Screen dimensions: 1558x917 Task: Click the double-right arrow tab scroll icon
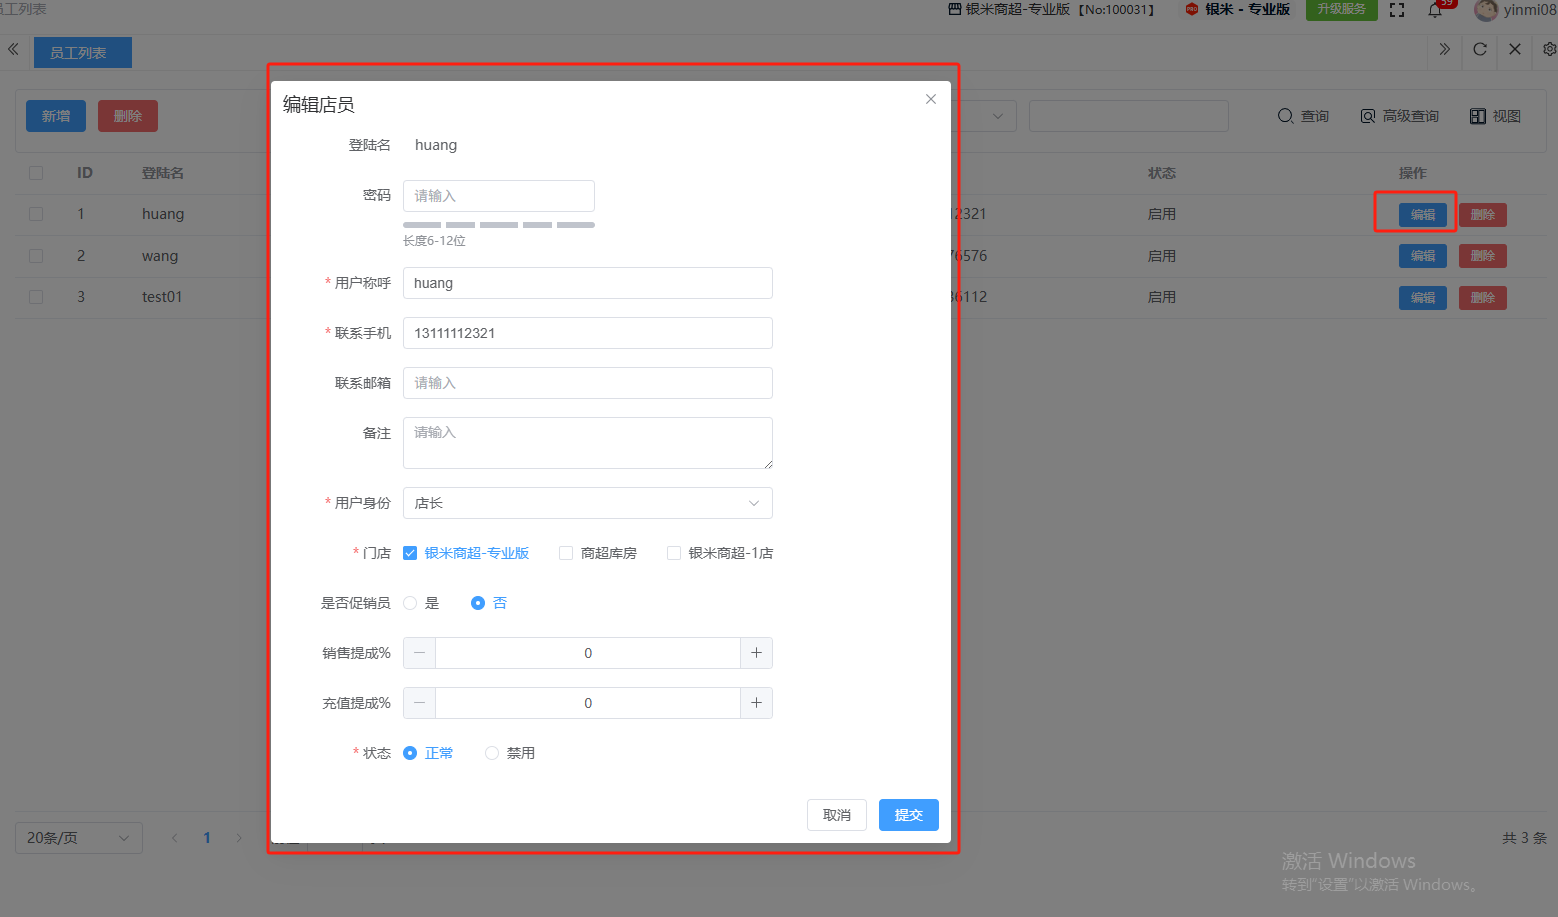1444,49
